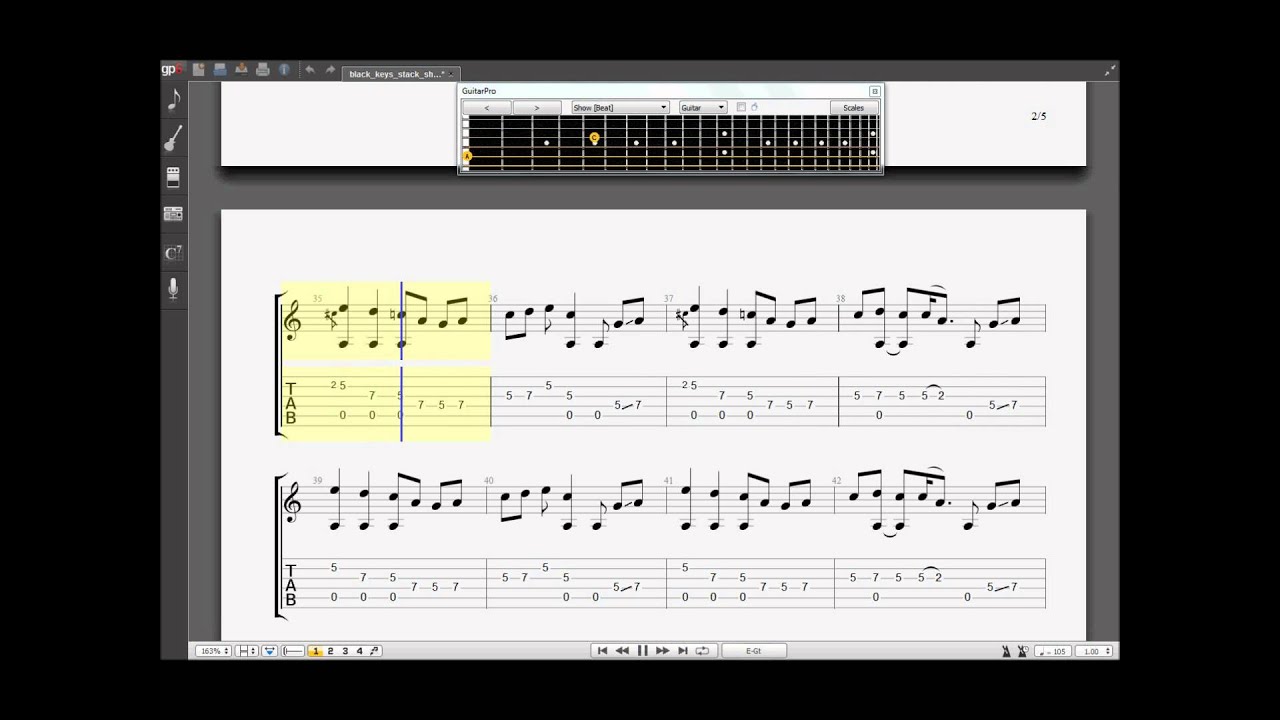Close the black_keys_stack_sh tab
Image resolution: width=1280 pixels, height=720 pixels.
[x=451, y=74]
